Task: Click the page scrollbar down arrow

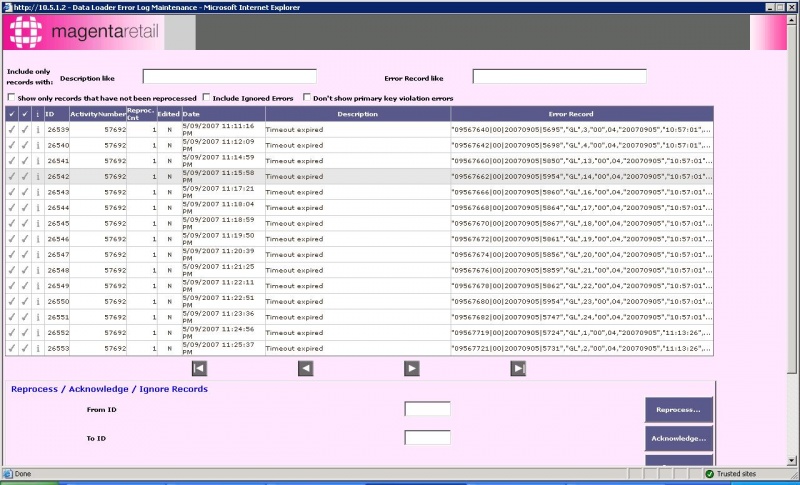Action: (791, 460)
